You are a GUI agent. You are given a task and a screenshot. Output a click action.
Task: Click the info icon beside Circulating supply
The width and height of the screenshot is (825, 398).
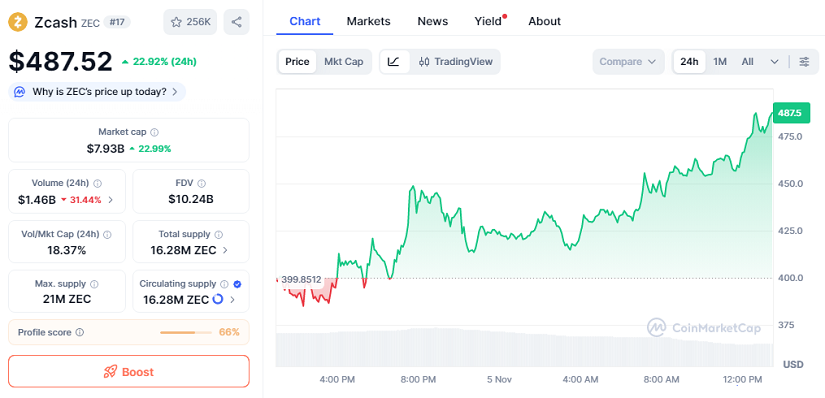tap(224, 284)
